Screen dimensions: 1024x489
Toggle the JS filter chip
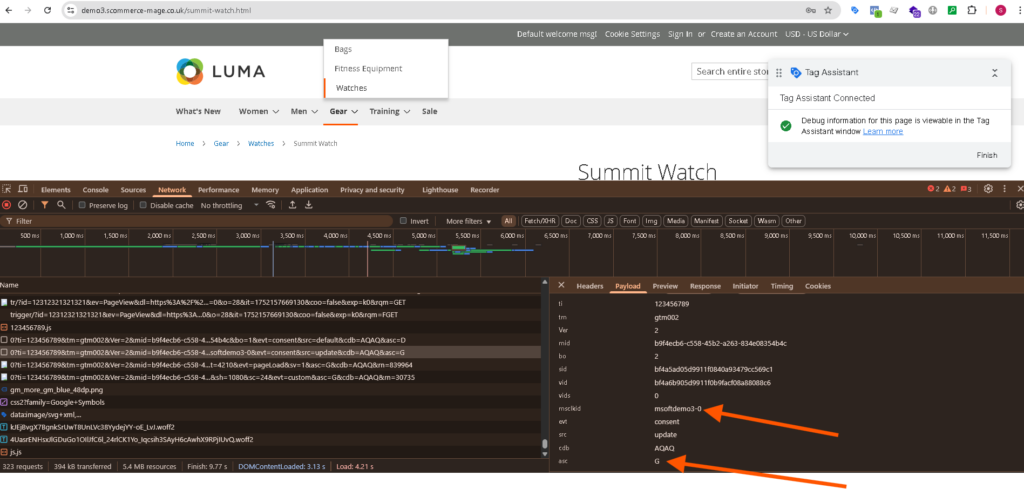[x=611, y=221]
